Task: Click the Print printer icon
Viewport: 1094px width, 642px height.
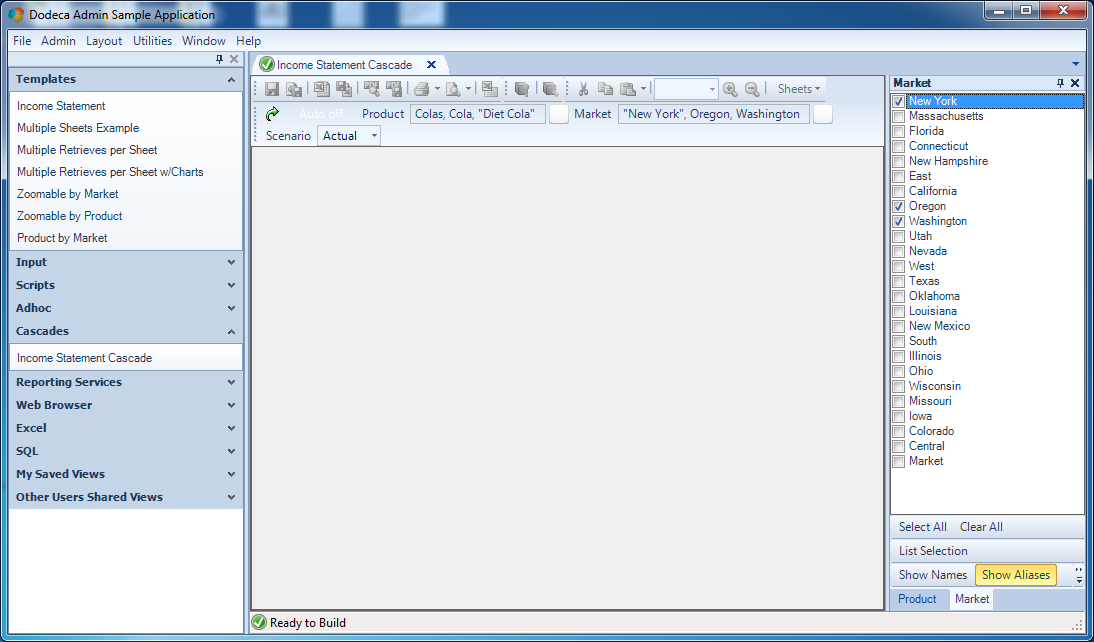Action: (x=421, y=89)
